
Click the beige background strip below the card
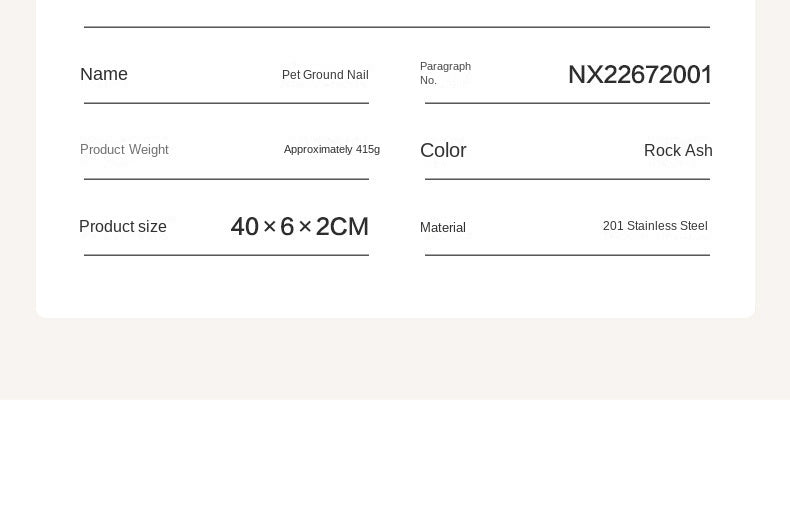coord(395,360)
